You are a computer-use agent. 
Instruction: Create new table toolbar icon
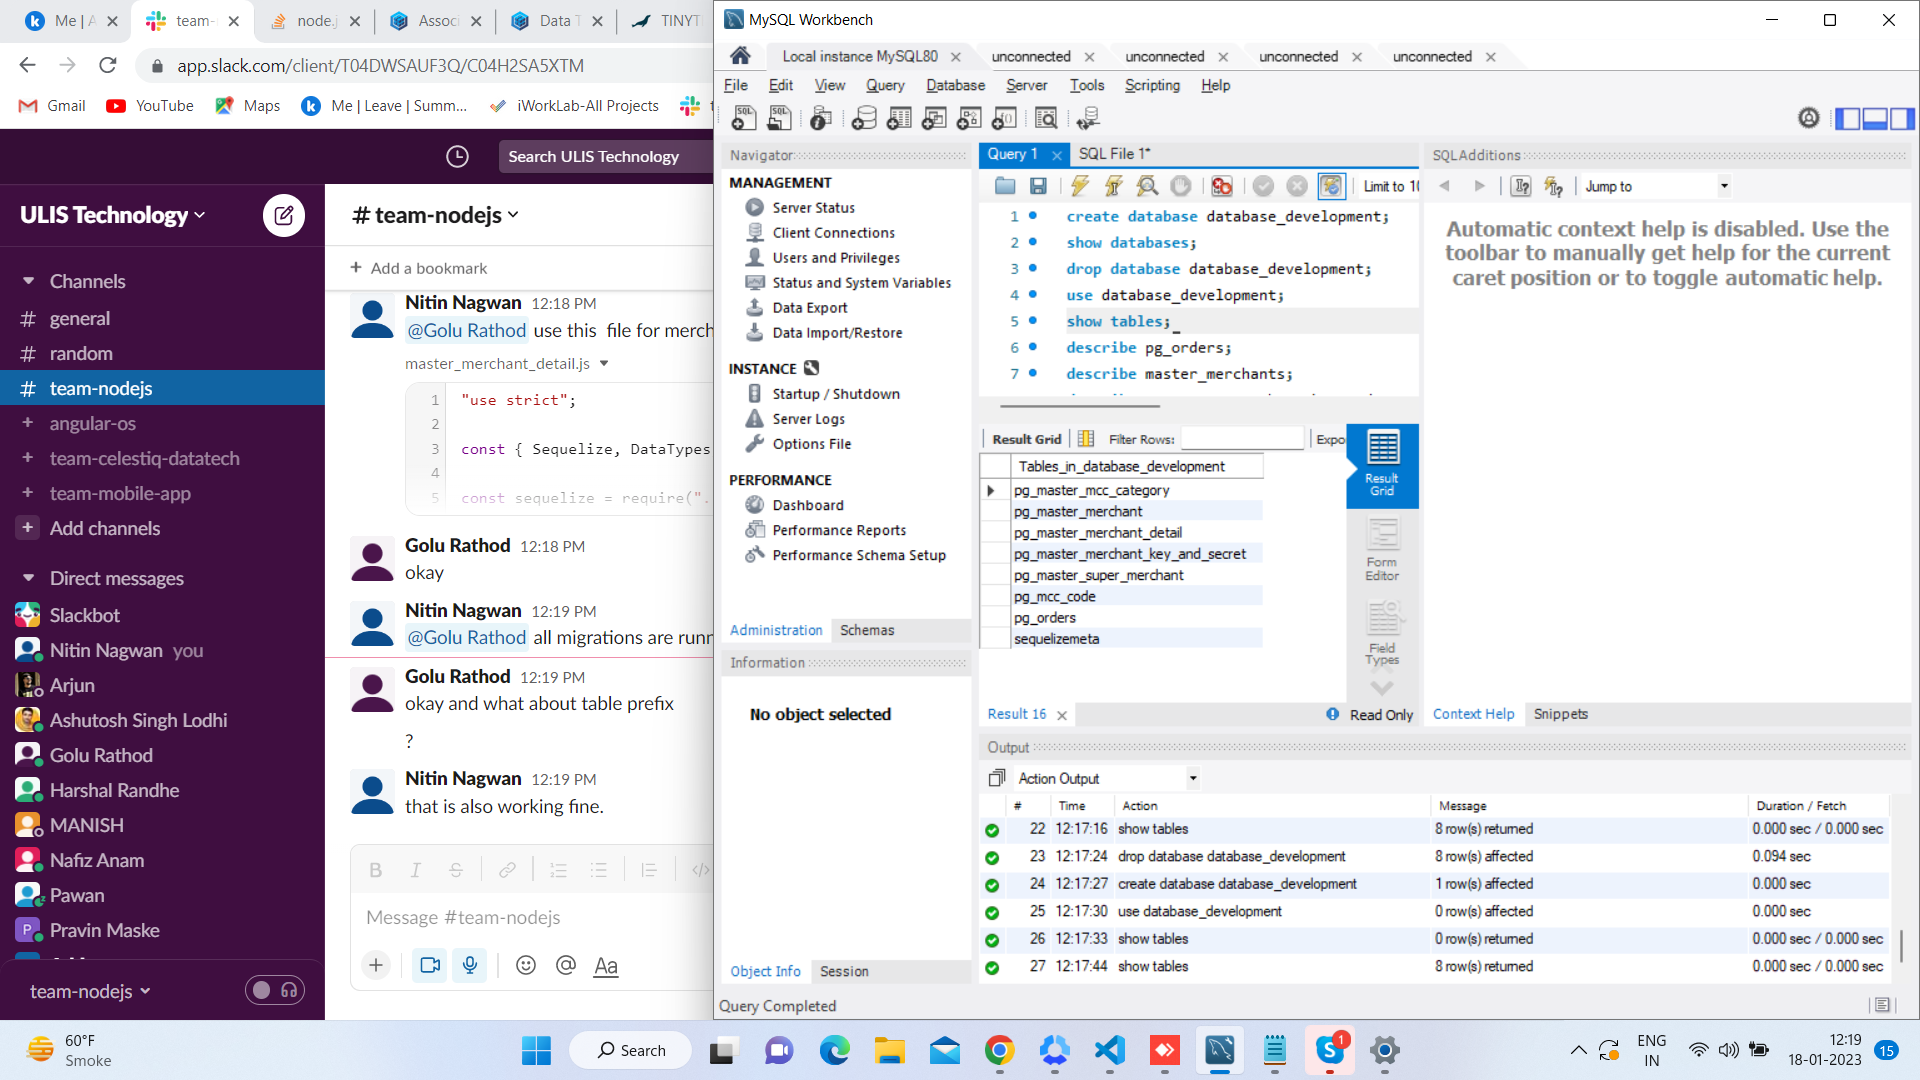[899, 119]
